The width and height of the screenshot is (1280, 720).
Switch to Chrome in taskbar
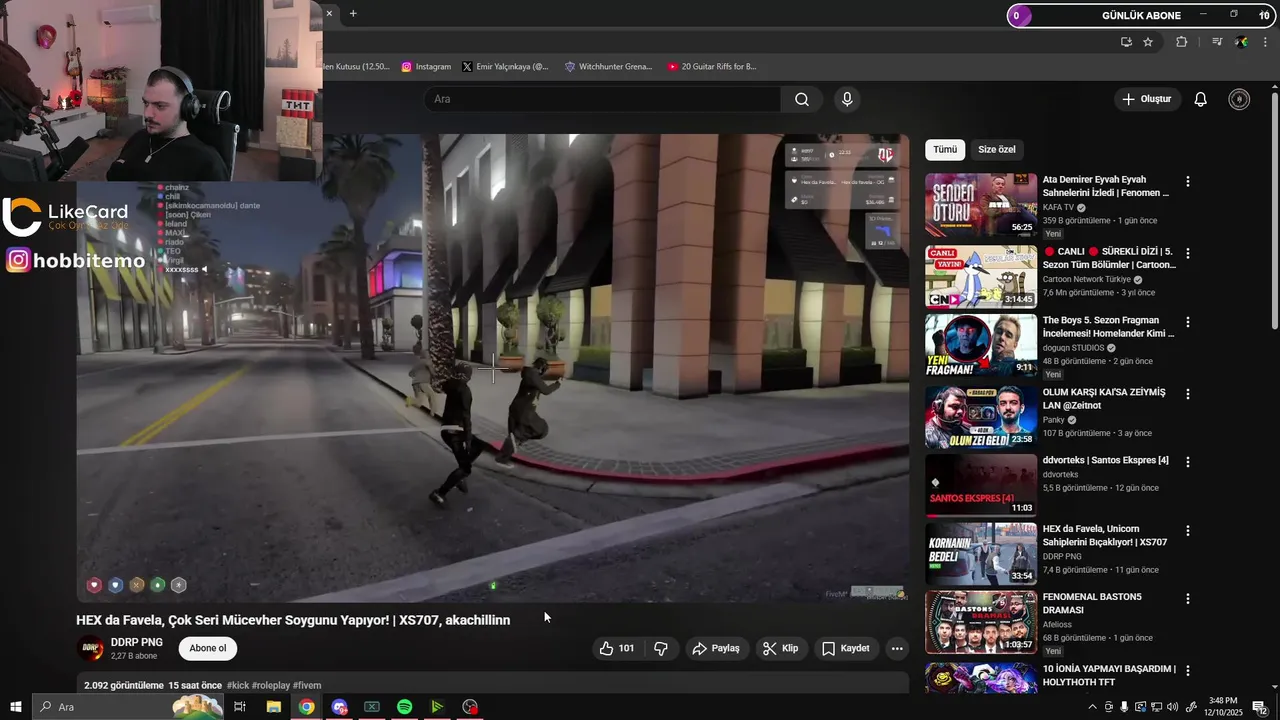(x=306, y=707)
